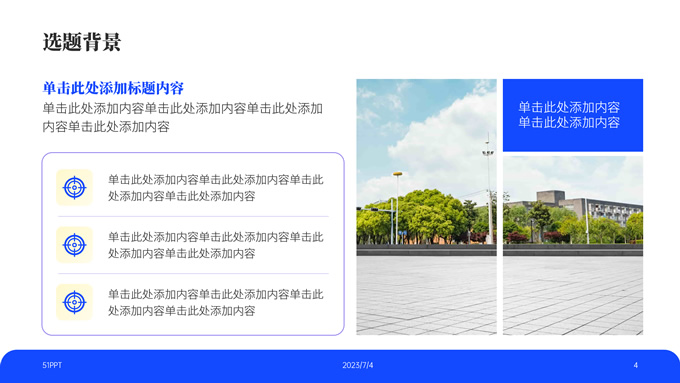Screen dimensions: 680x383
Task: Click the right photo showing the building
Action: point(573,246)
